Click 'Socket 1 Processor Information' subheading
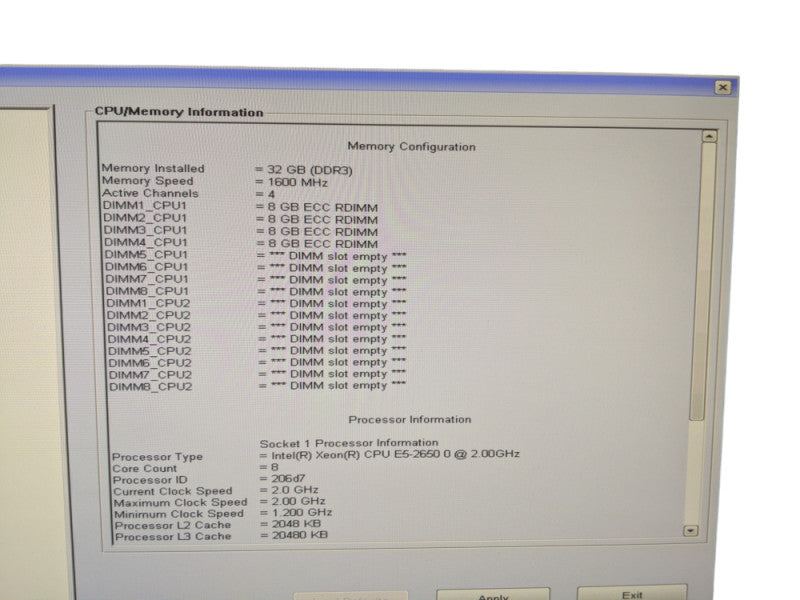Screen dimensions: 800x600 [x=349, y=443]
